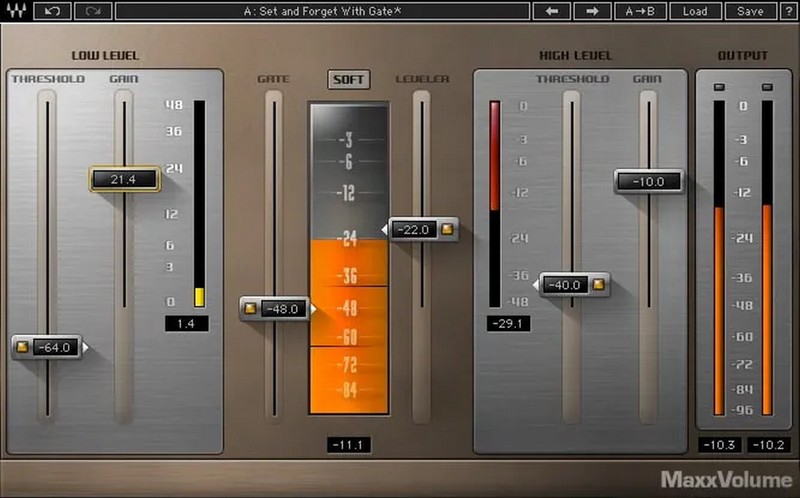Click the left output level meter

tap(719, 258)
